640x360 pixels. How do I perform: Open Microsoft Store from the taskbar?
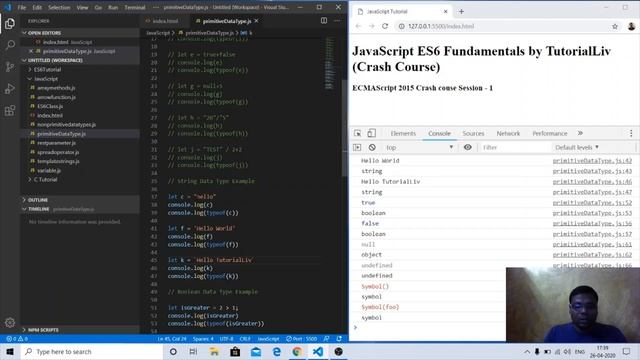pos(235,351)
